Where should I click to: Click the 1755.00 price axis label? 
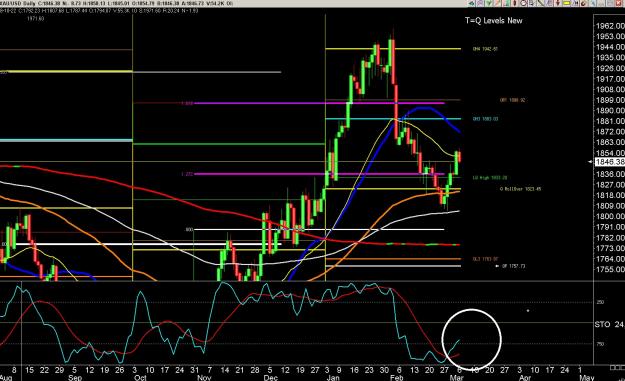pyautogui.click(x=610, y=269)
